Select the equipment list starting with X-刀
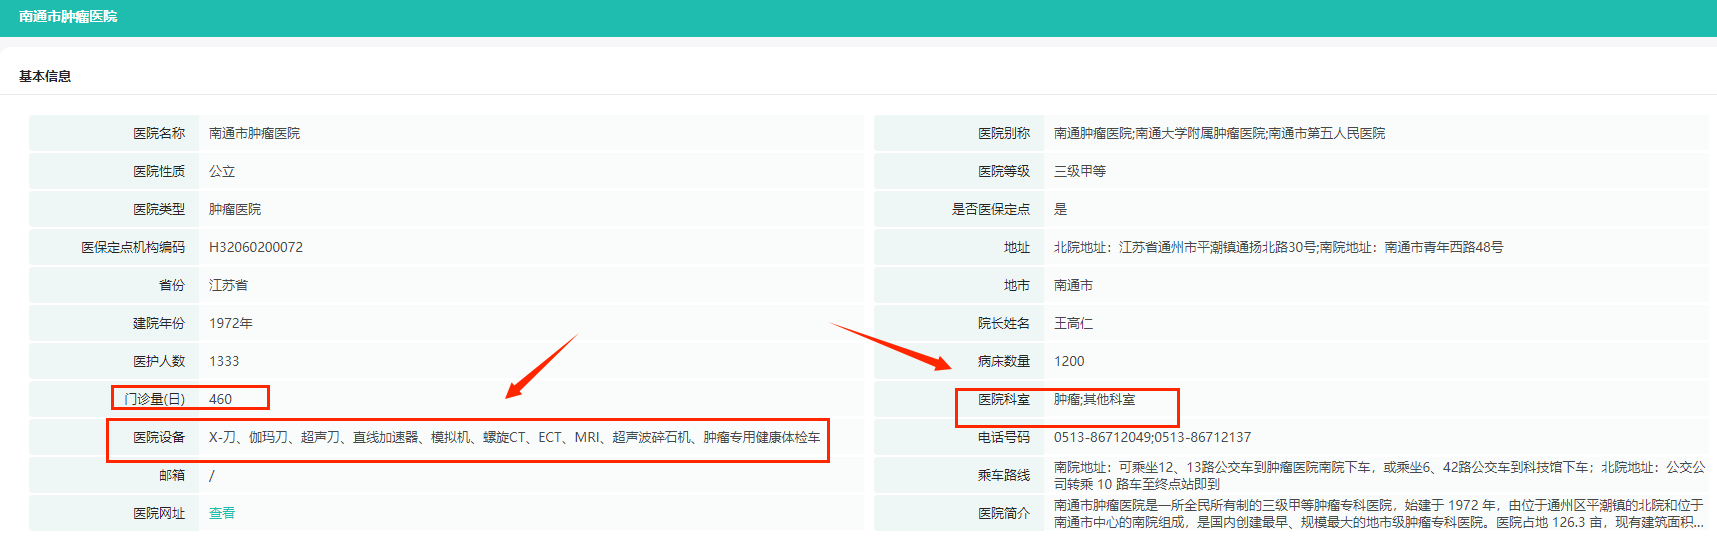This screenshot has height=546, width=1717. pos(514,437)
